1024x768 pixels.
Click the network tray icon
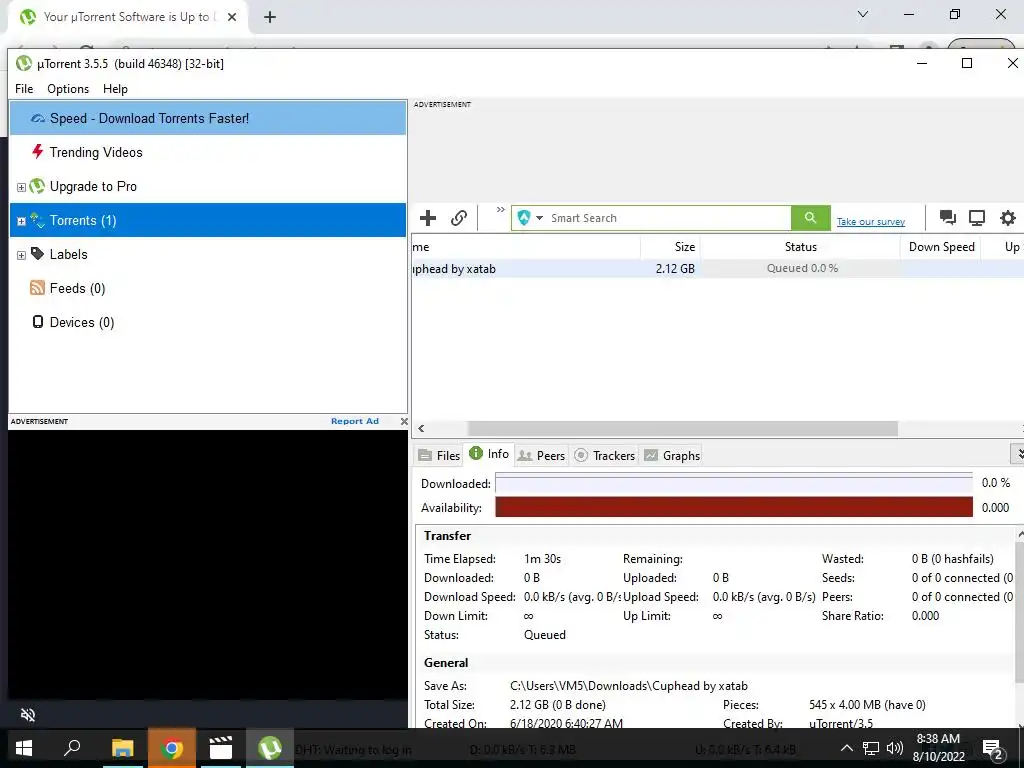point(871,748)
